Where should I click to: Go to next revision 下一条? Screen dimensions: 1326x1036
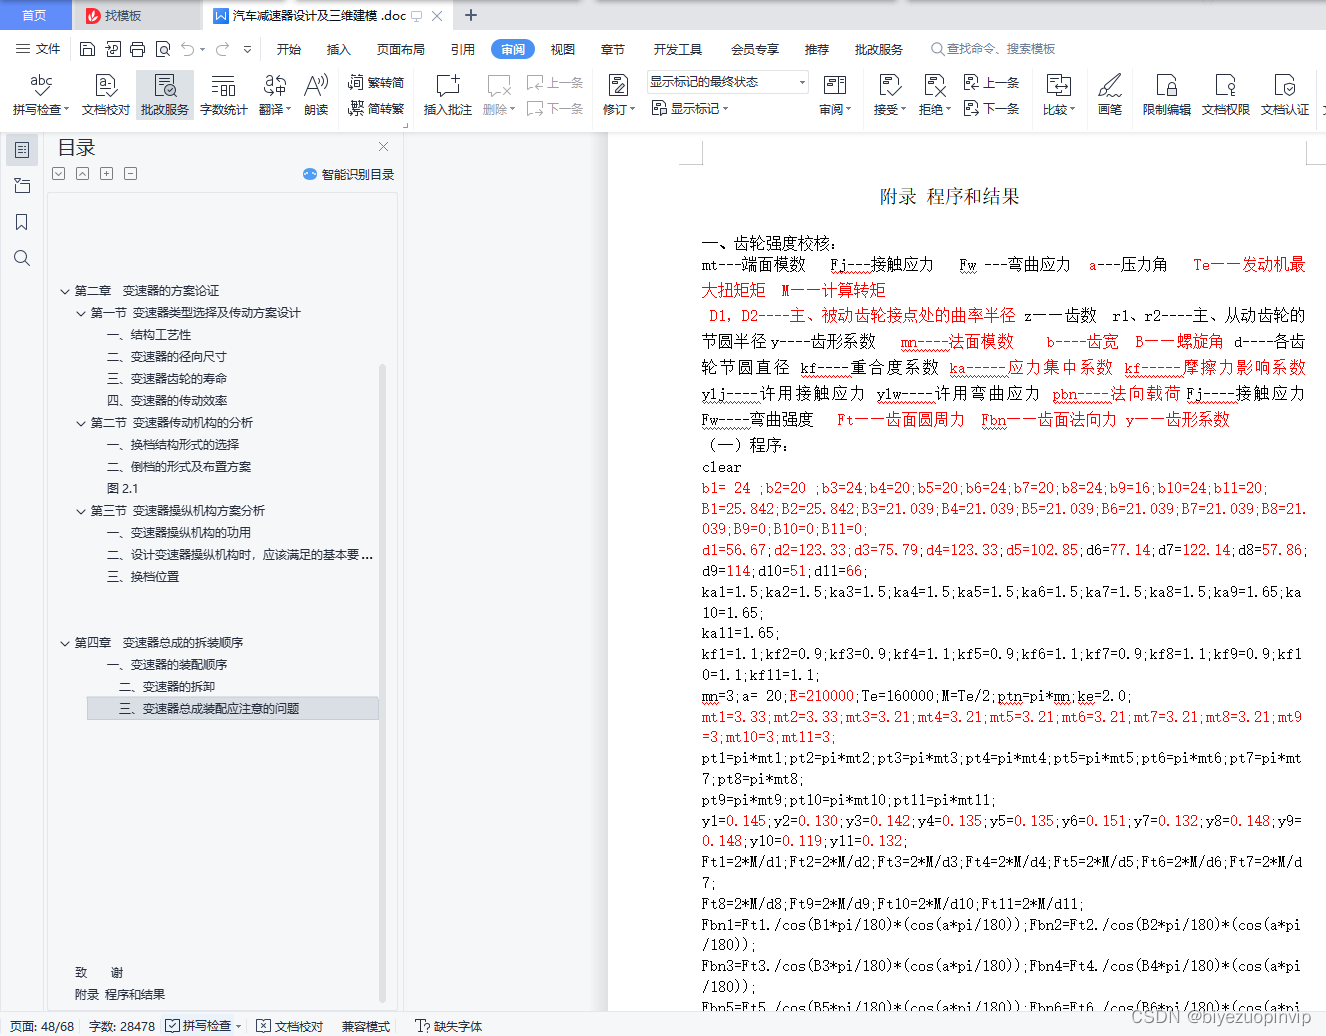coord(991,108)
